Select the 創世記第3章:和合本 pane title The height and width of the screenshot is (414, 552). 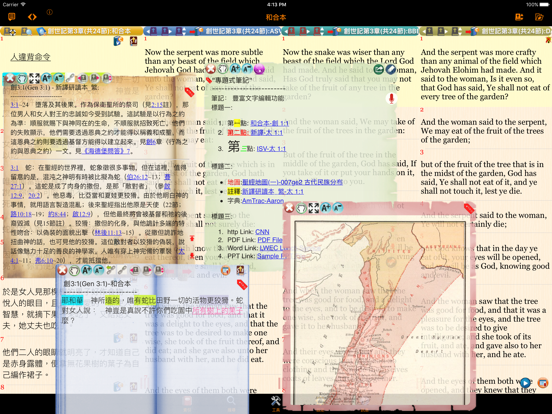(x=89, y=31)
